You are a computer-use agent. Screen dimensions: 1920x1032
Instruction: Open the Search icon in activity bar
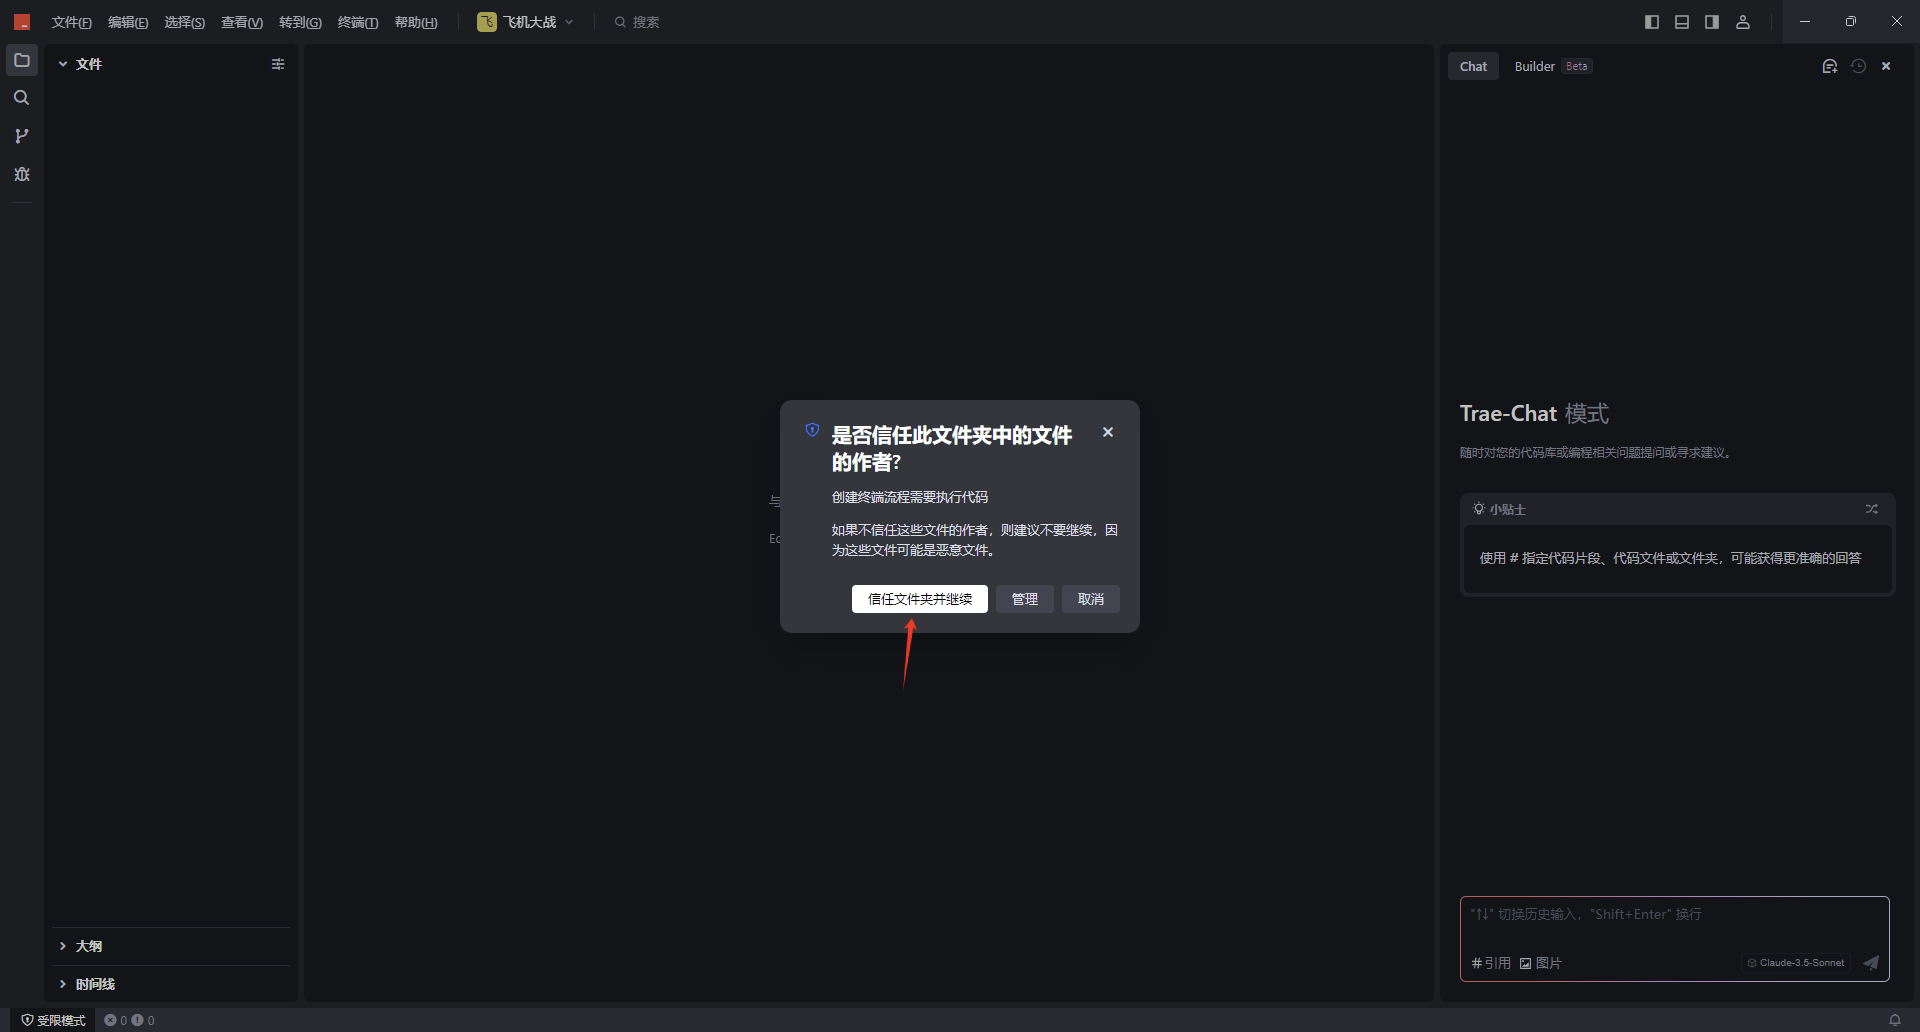tap(22, 98)
